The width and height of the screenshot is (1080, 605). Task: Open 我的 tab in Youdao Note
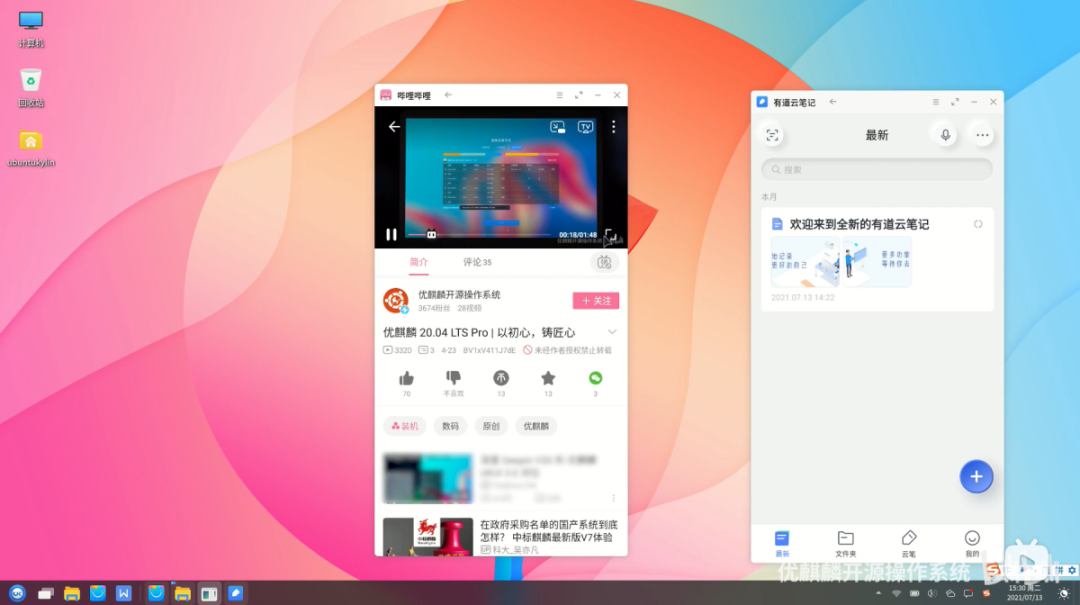click(972, 543)
